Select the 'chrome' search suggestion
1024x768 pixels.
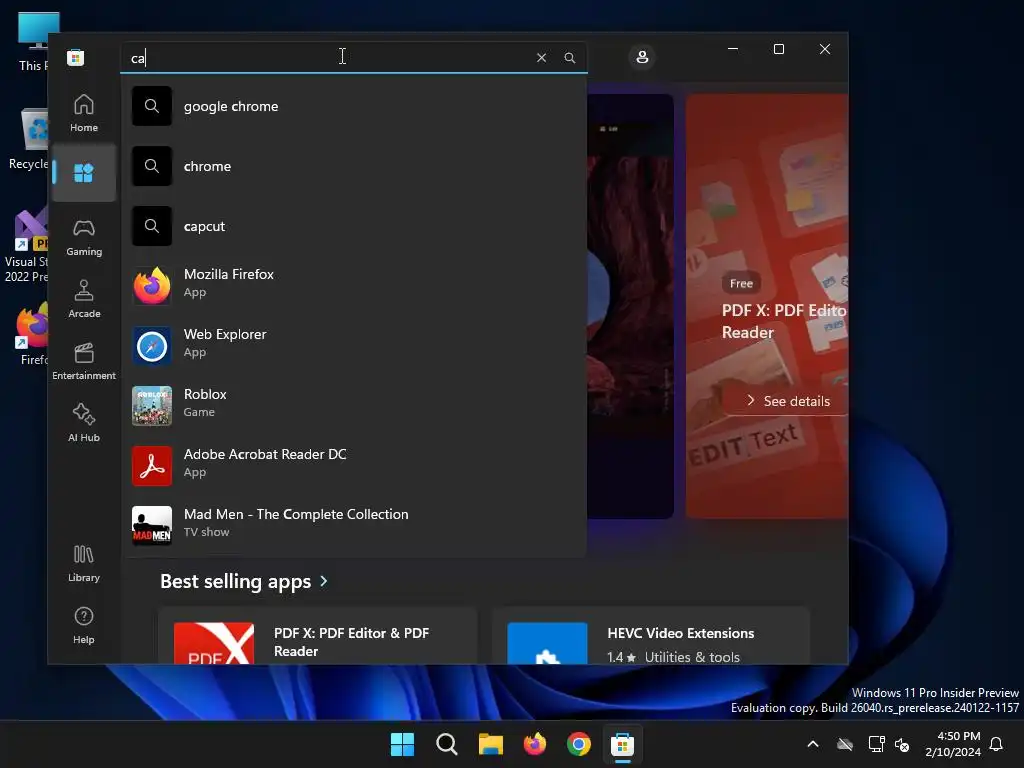tap(353, 166)
